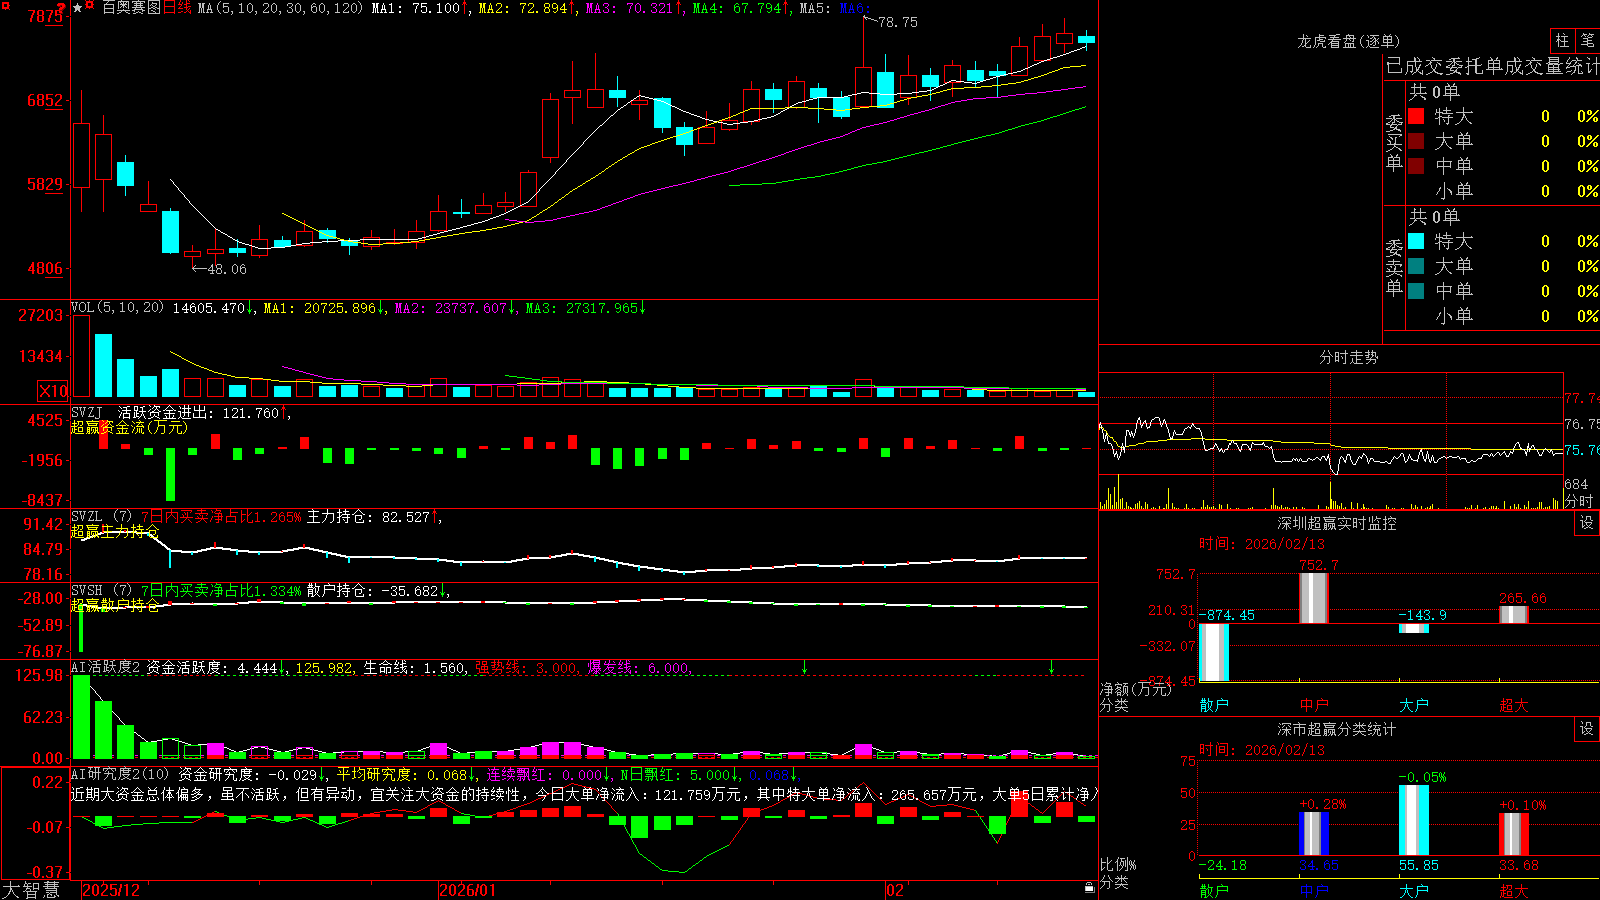The image size is (1600, 900).
Task: Click the 大智慧 logo label
Action: (31, 890)
